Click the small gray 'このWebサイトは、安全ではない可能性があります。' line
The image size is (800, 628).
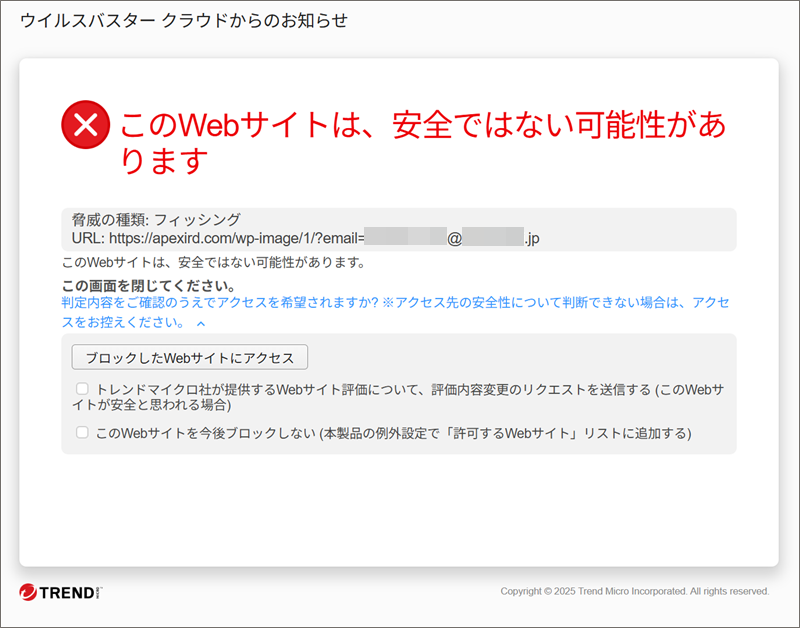pos(214,263)
